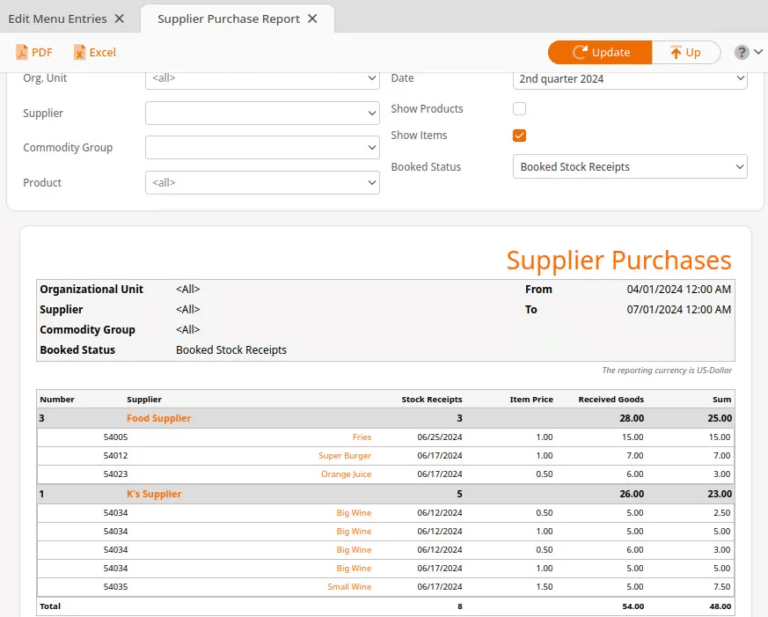Open the Super Burger product link

click(345, 456)
